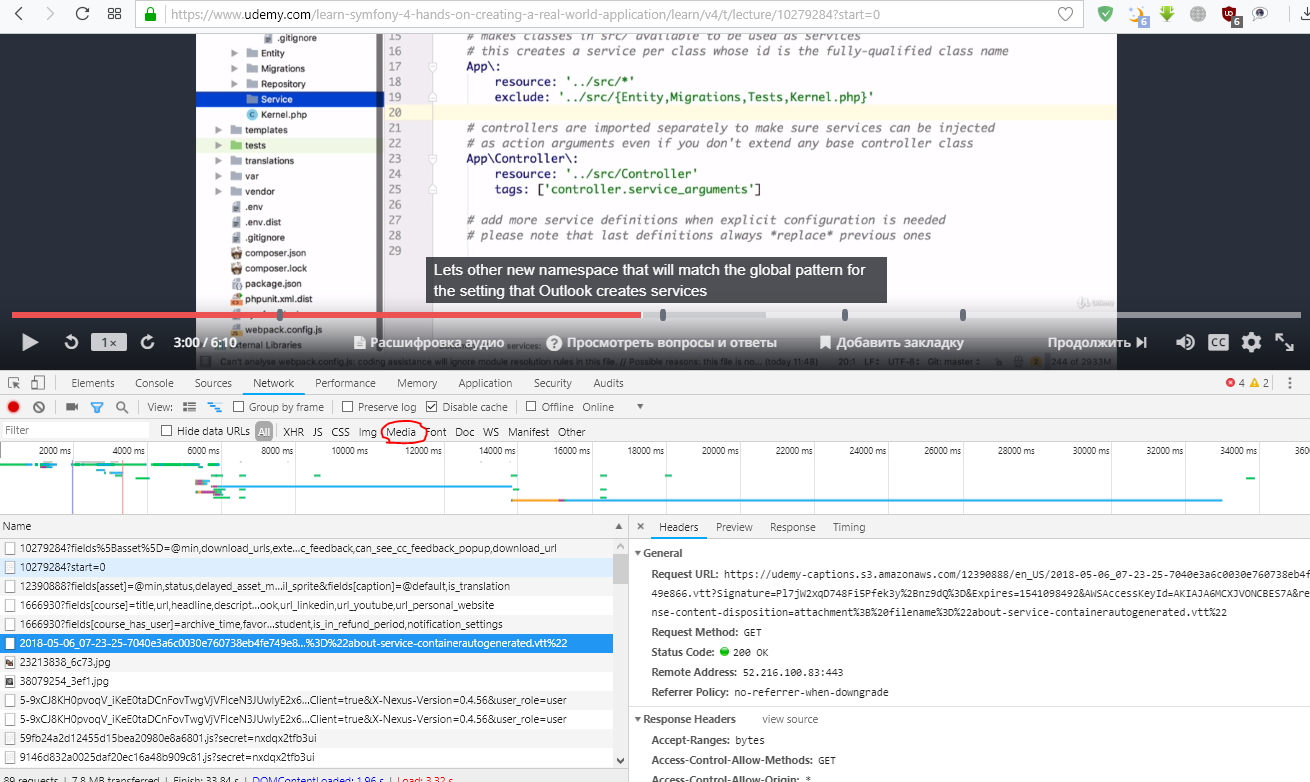The height and width of the screenshot is (782, 1310).
Task: Uncheck the Disable cache checkbox
Action: (x=432, y=407)
